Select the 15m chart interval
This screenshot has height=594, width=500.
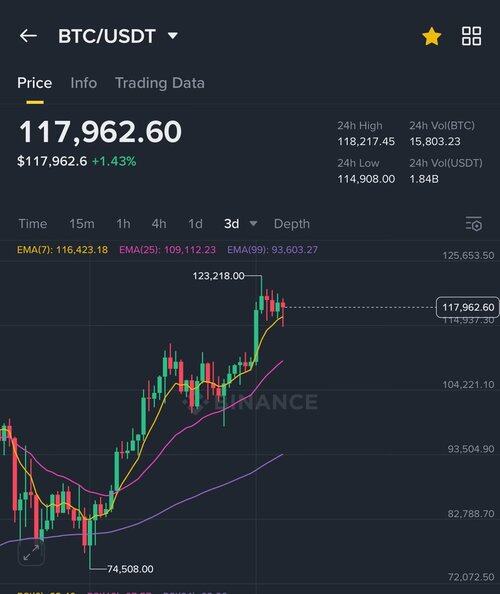click(82, 224)
